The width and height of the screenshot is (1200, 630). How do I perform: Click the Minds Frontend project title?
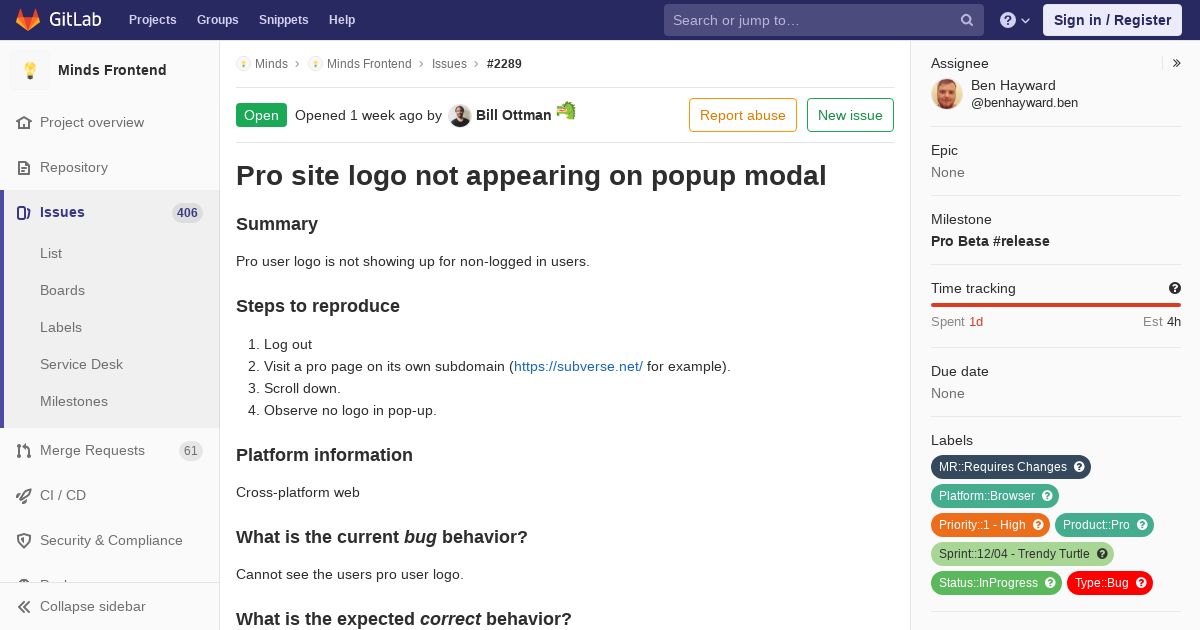tap(112, 70)
